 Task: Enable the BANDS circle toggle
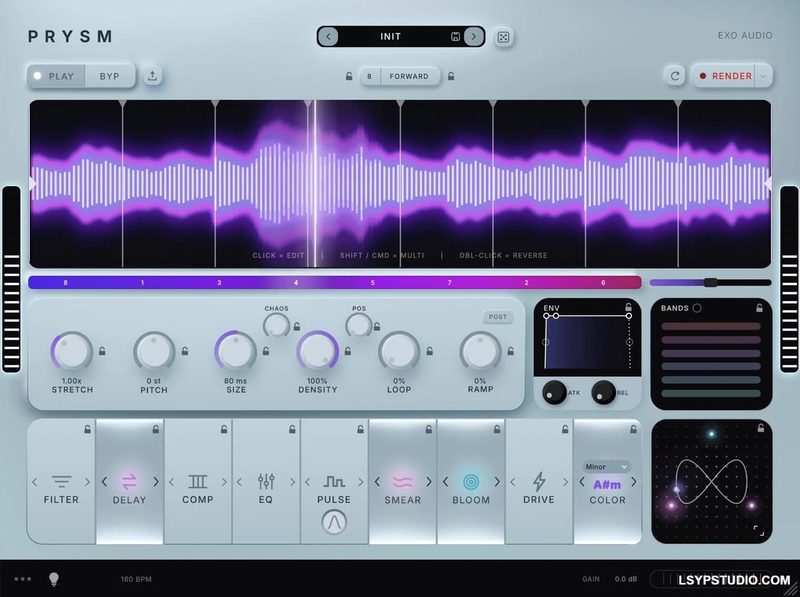697,308
